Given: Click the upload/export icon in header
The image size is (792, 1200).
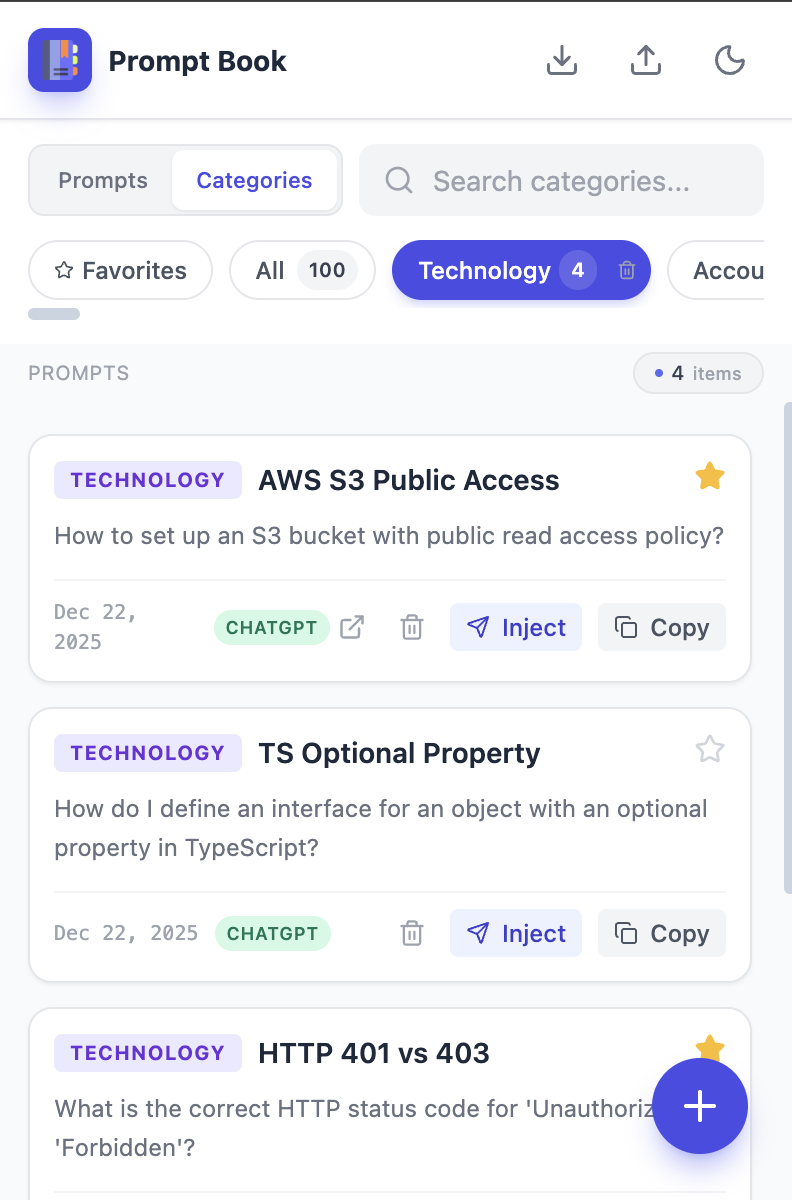Looking at the screenshot, I should point(647,61).
